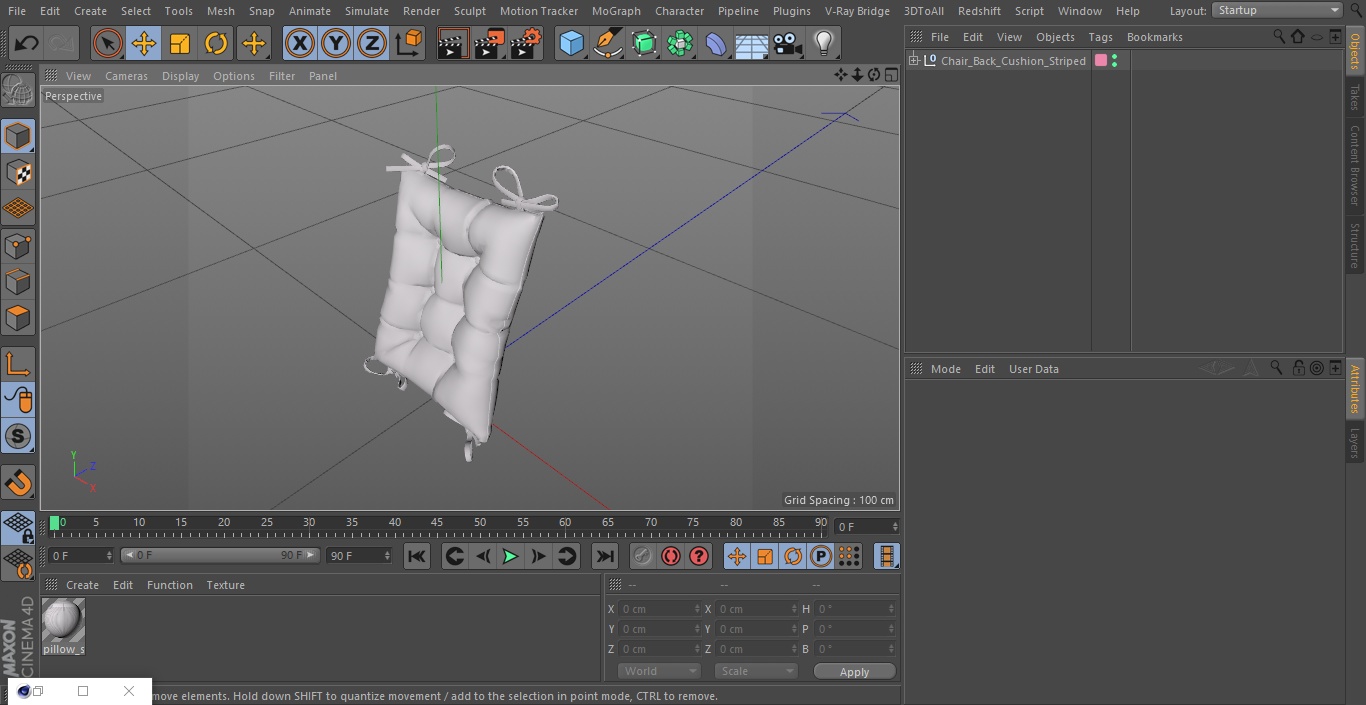The width and height of the screenshot is (1366, 705).
Task: Open the Simulate menu
Action: (x=366, y=11)
